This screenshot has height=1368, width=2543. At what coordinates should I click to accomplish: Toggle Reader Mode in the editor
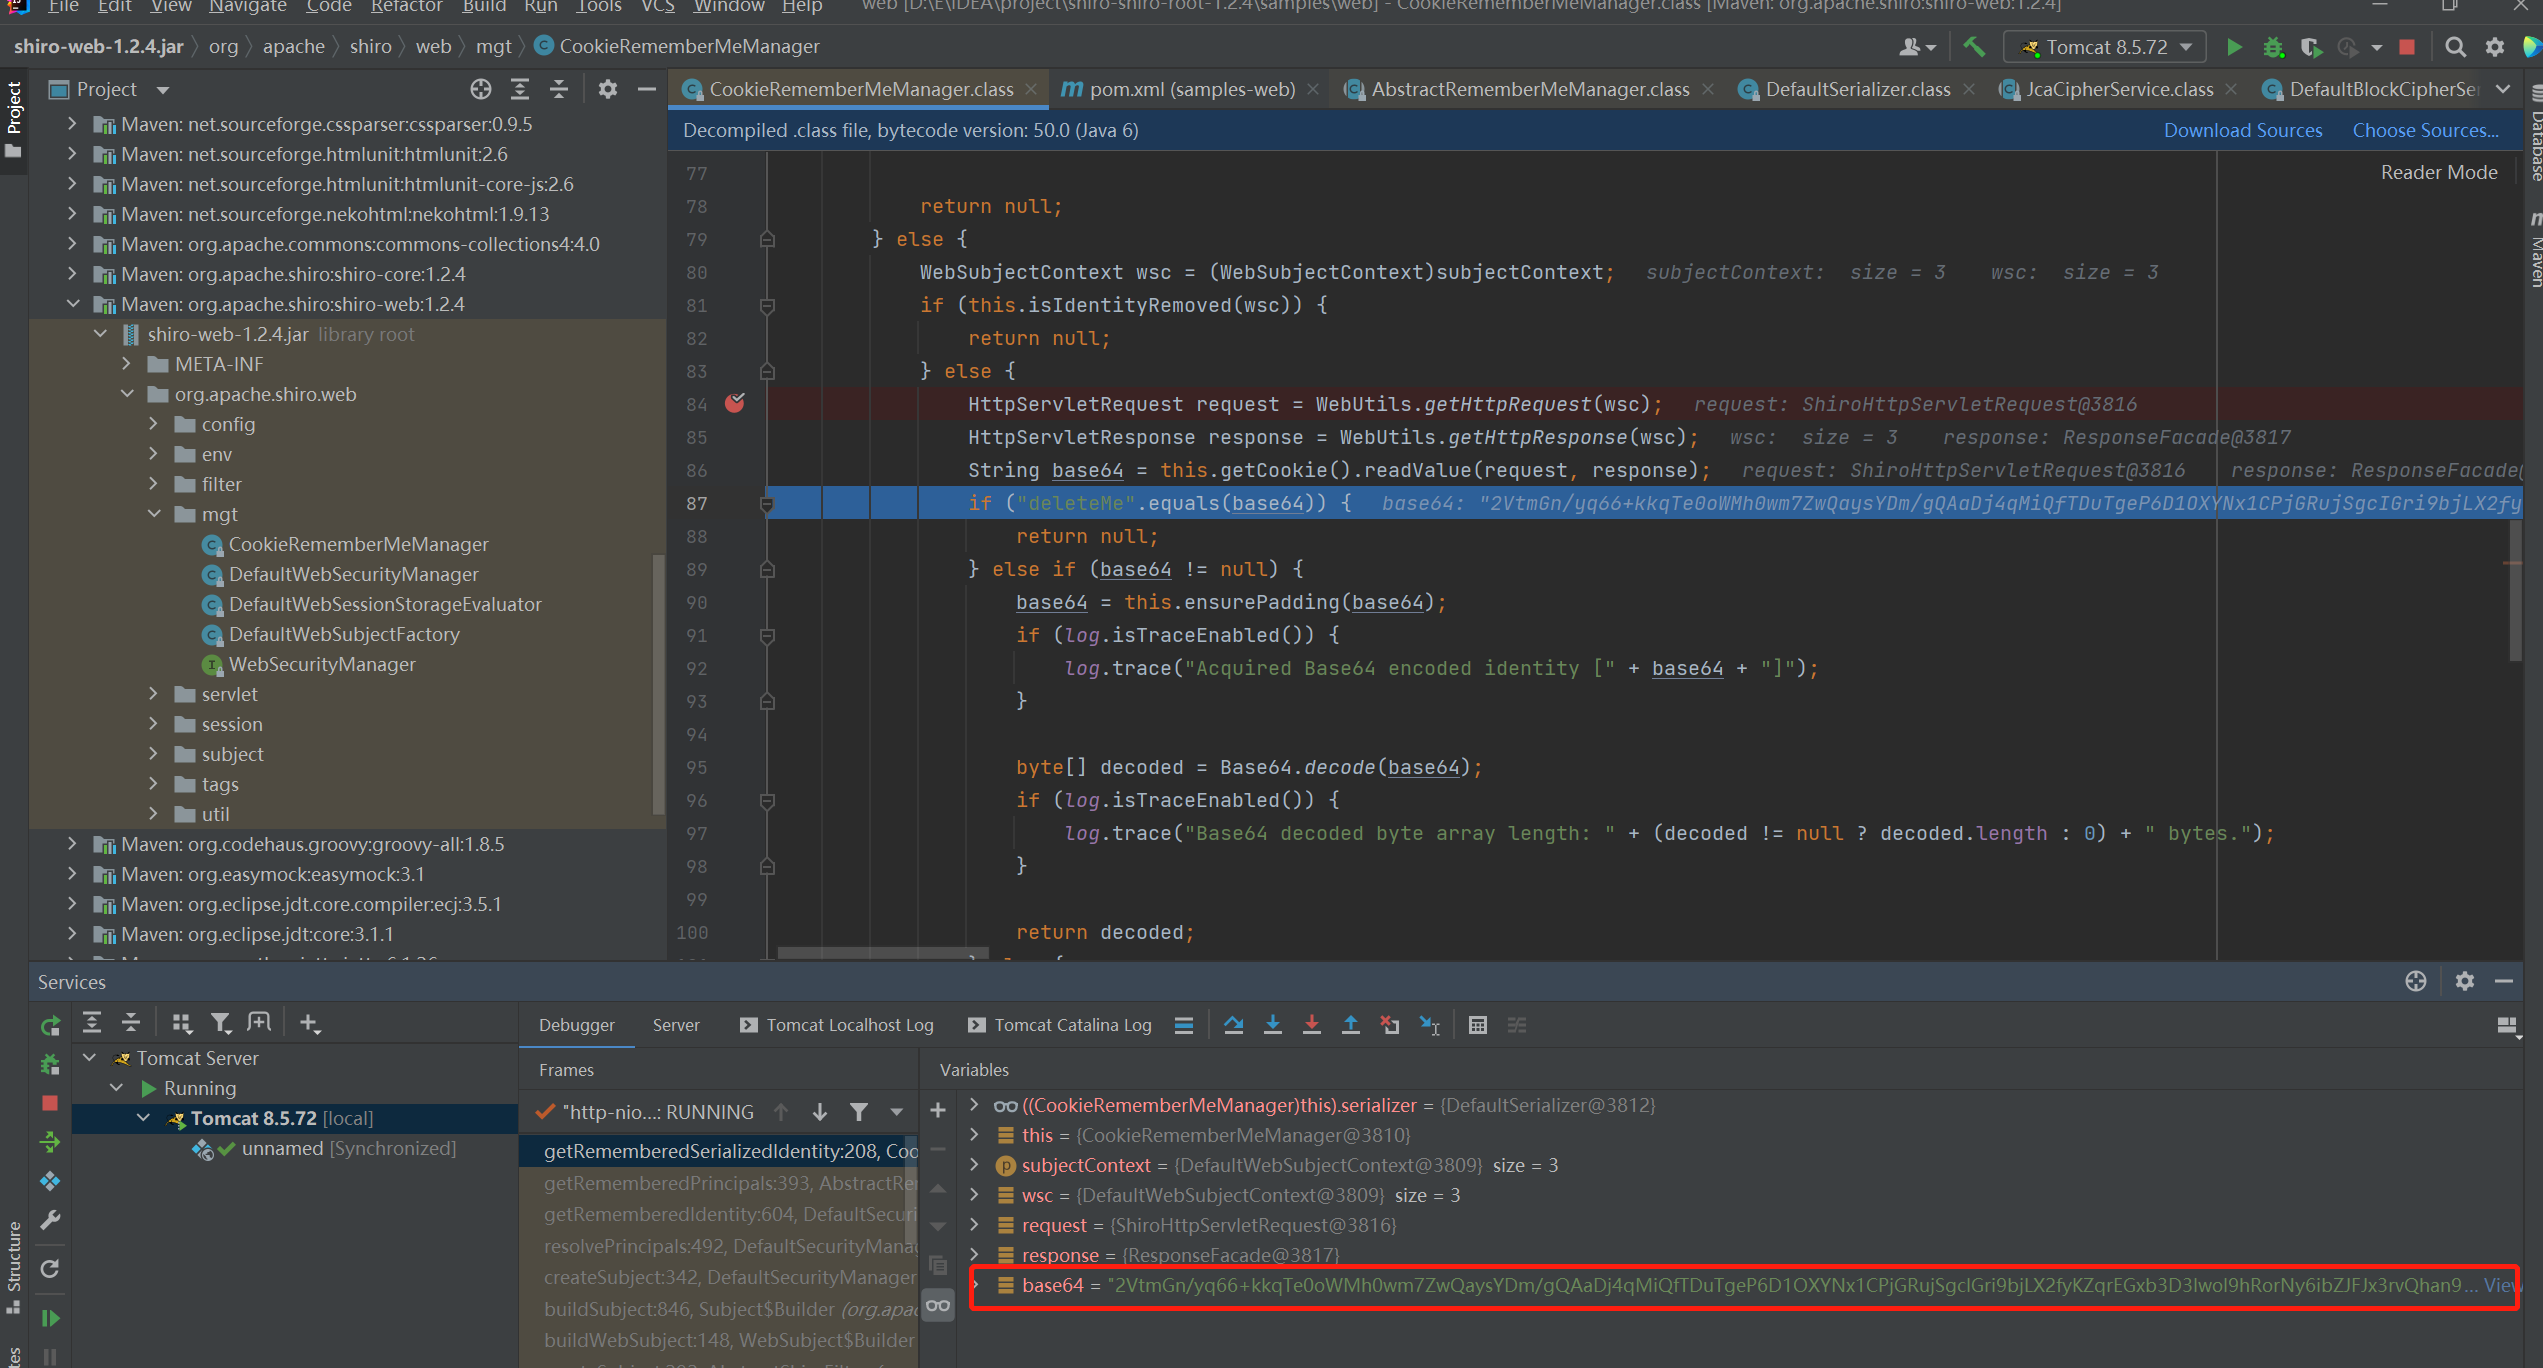click(x=2438, y=172)
